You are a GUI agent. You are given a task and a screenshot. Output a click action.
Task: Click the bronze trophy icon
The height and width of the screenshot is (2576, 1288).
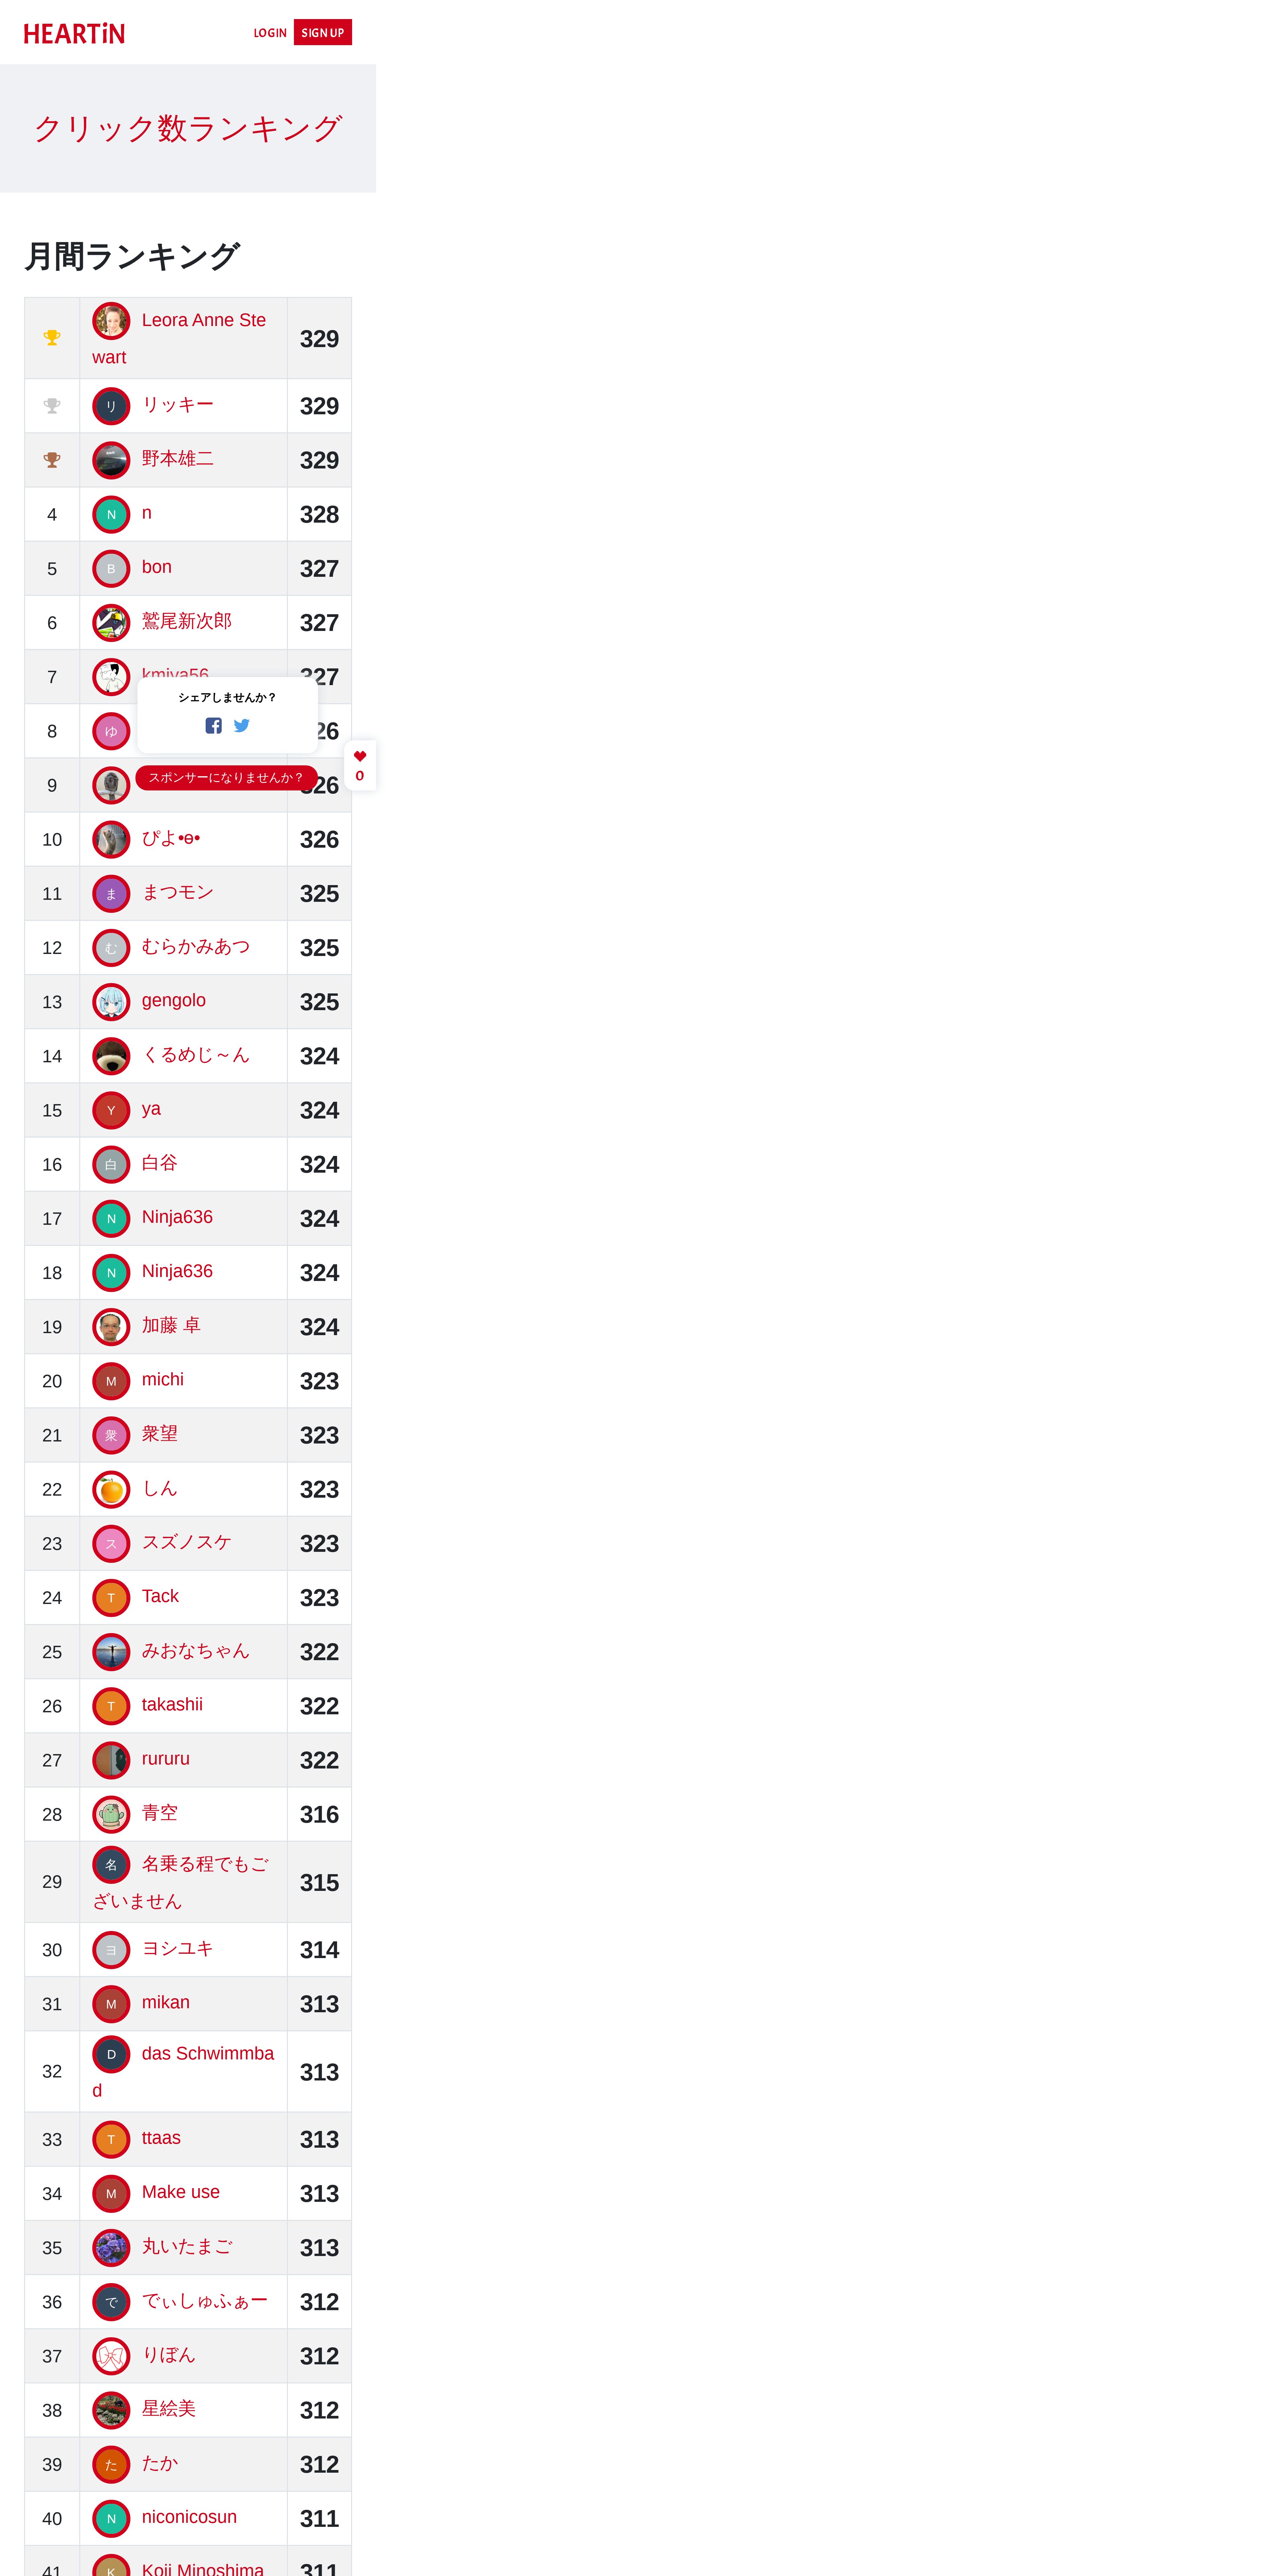pos(52,460)
